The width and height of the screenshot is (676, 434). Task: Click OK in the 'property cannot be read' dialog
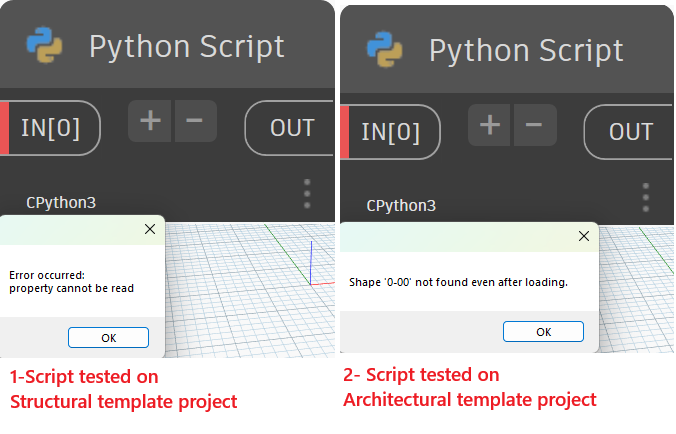tap(108, 337)
